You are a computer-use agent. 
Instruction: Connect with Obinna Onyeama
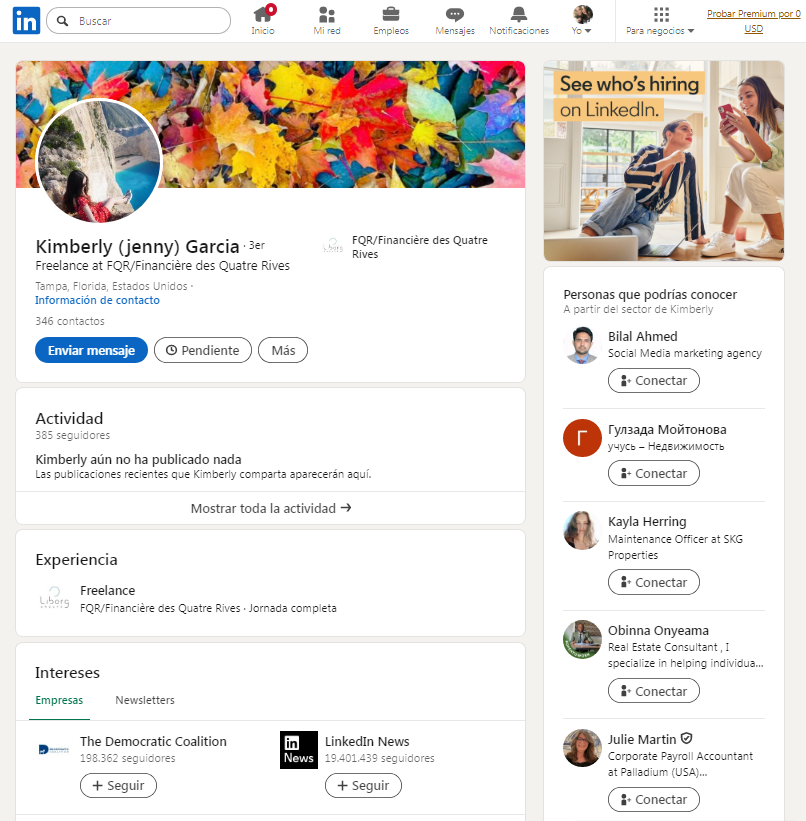[654, 691]
